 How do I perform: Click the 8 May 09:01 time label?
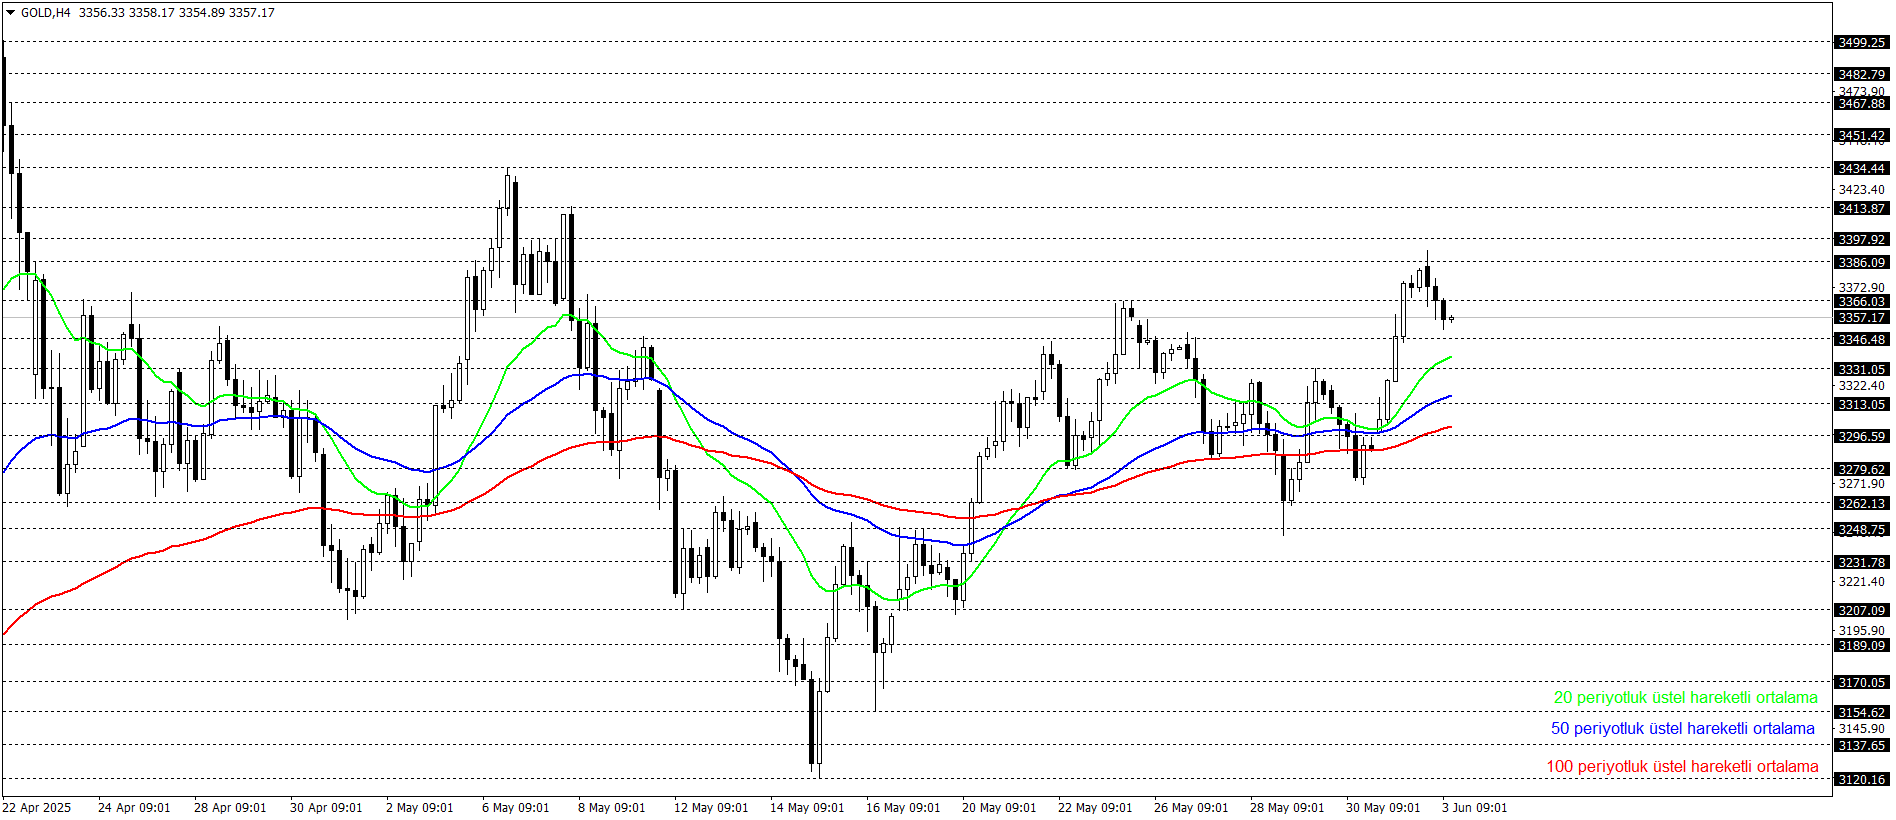(x=612, y=808)
